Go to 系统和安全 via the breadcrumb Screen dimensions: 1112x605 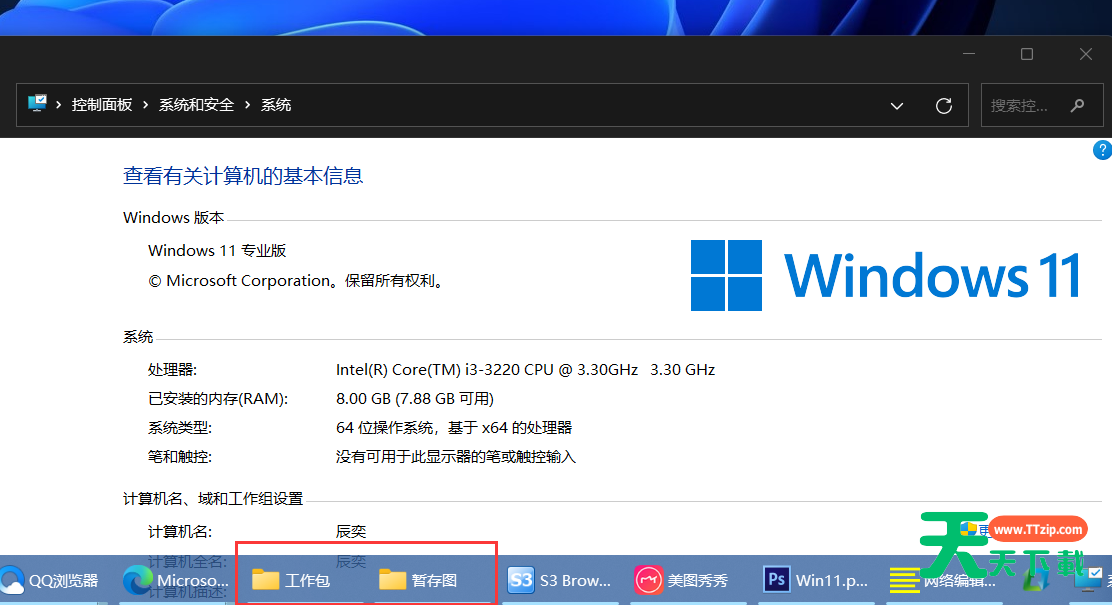(x=197, y=104)
